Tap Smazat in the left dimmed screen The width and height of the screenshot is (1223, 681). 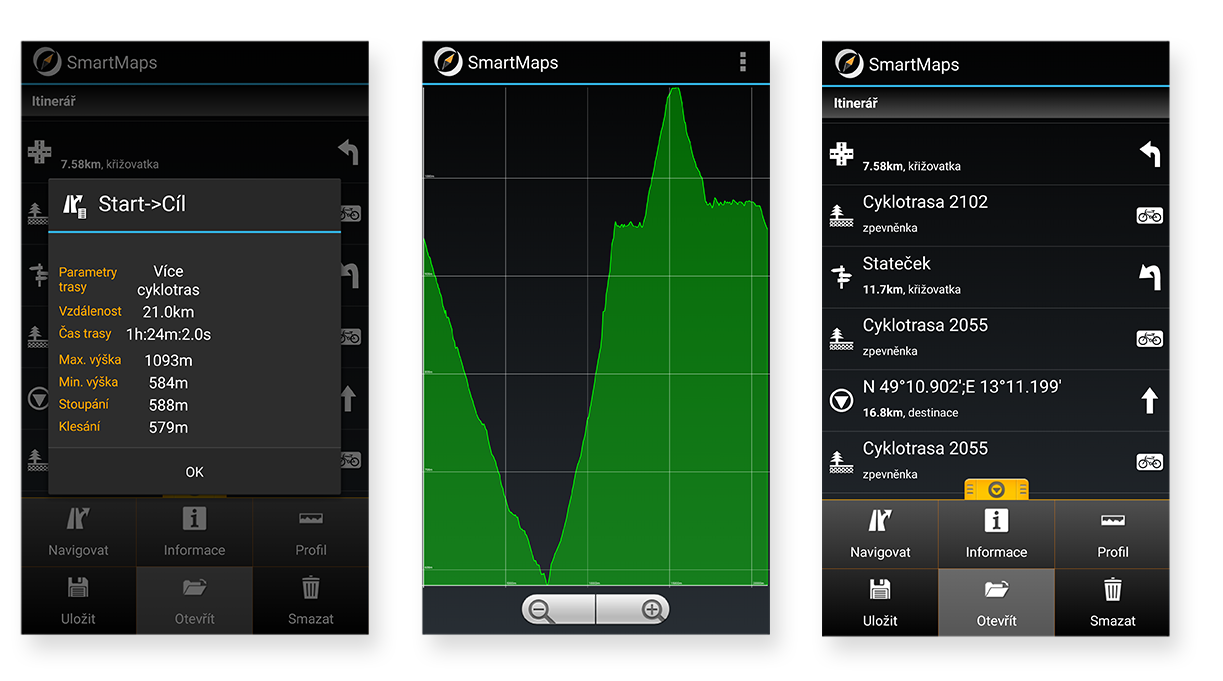[x=311, y=601]
